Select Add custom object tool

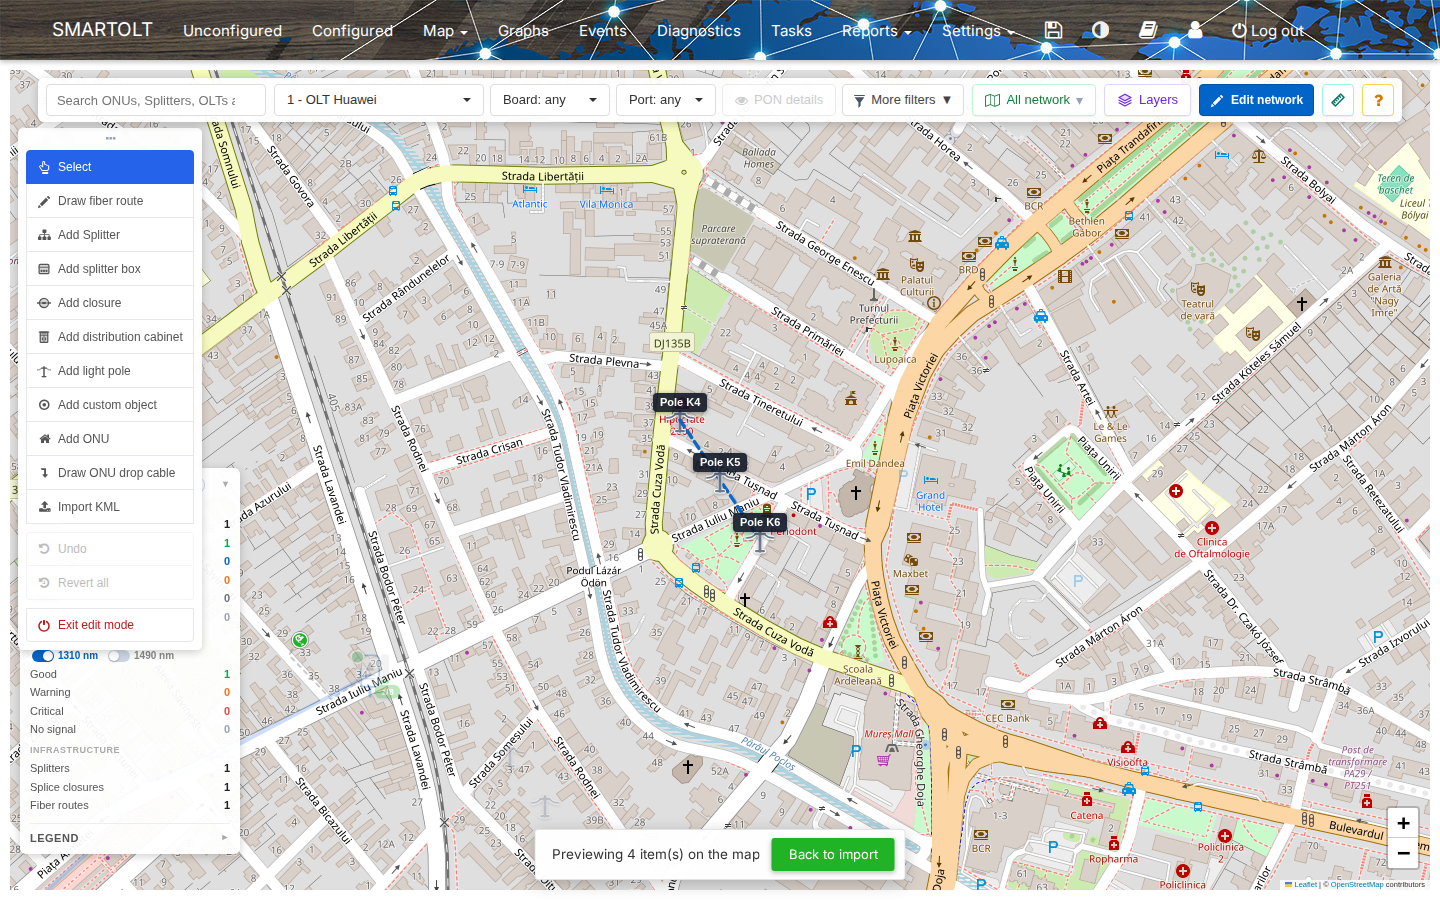tap(110, 405)
